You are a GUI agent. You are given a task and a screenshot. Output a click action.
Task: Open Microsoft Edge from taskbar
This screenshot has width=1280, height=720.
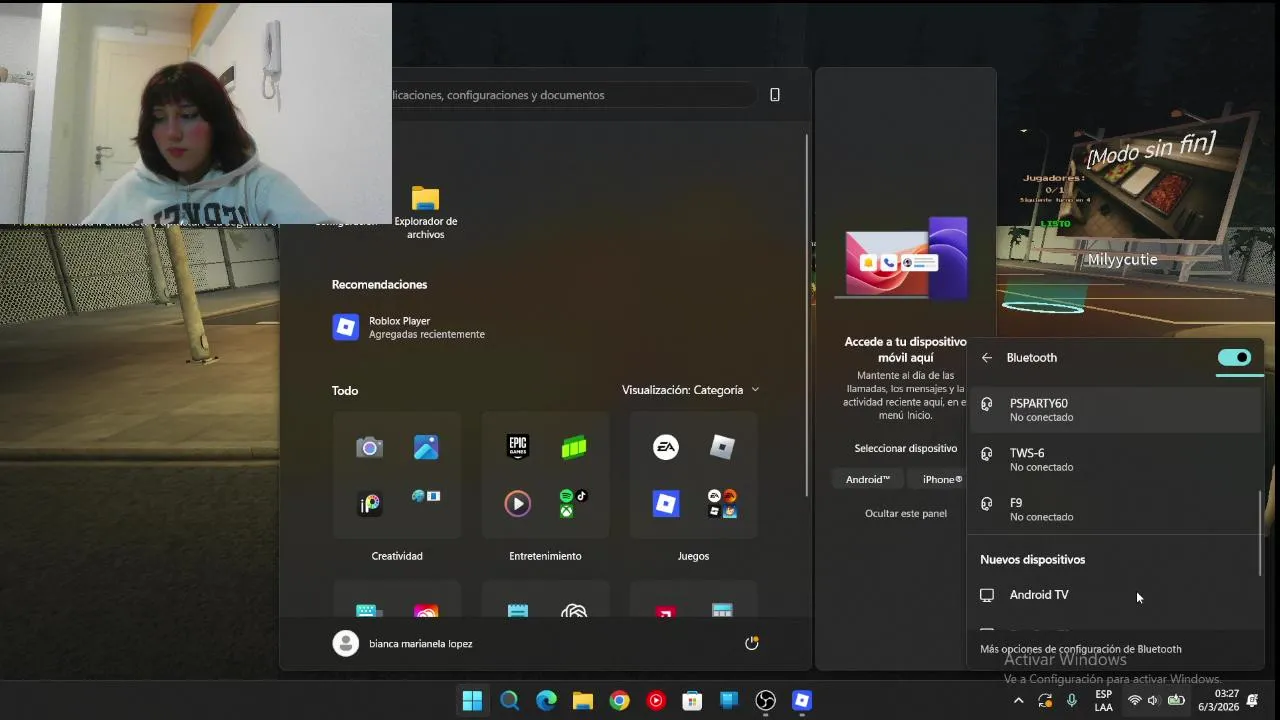coord(546,701)
